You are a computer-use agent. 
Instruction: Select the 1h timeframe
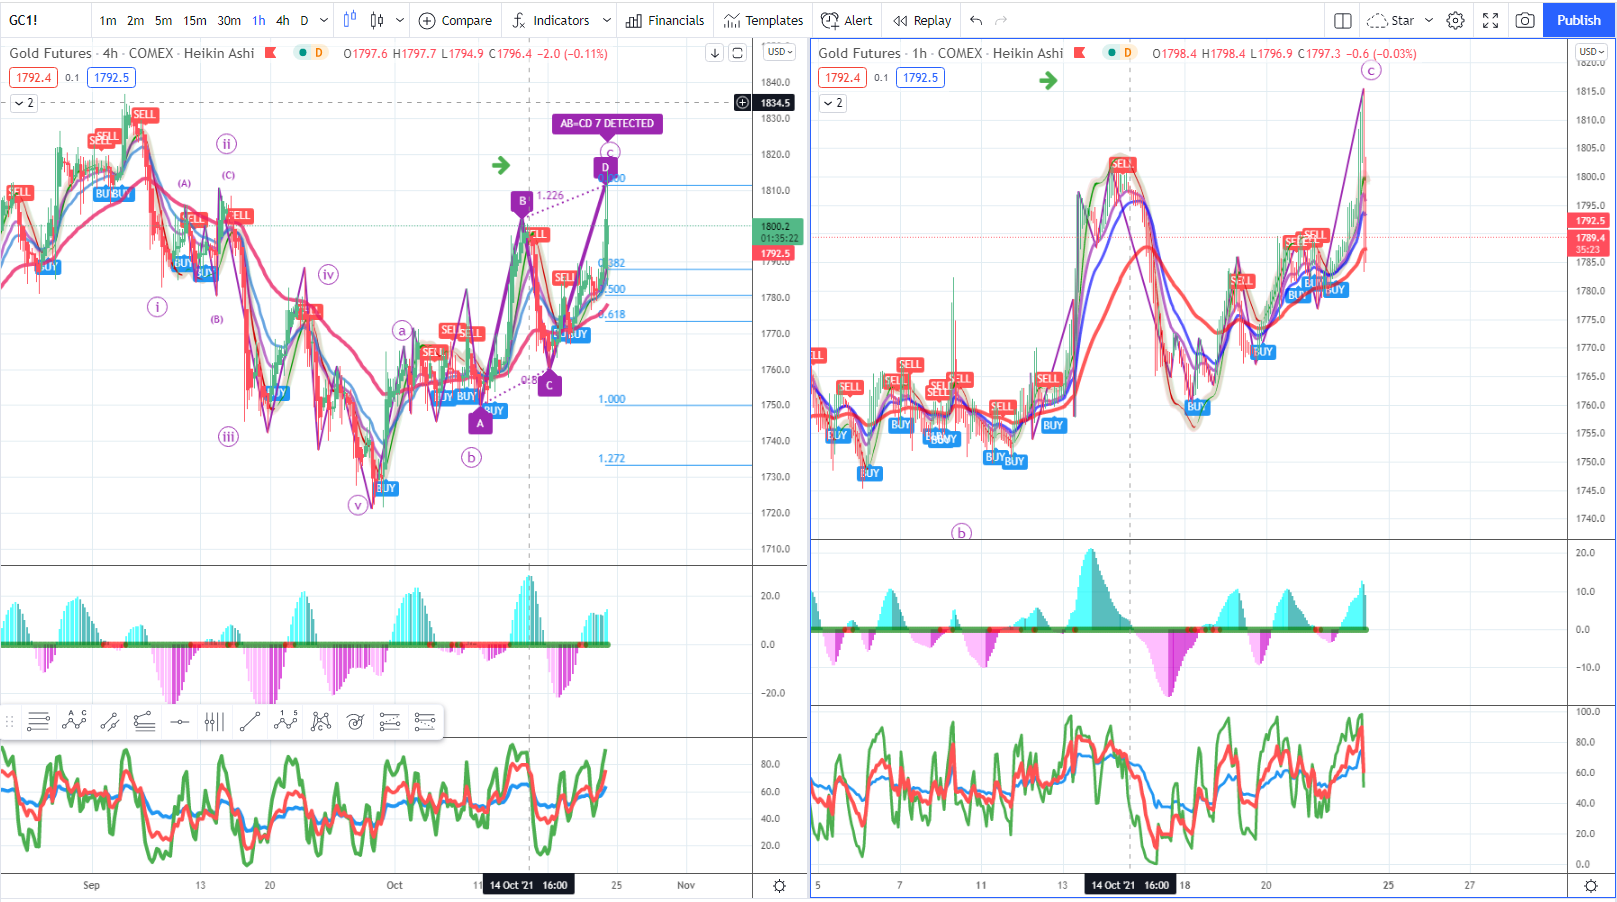tap(259, 20)
